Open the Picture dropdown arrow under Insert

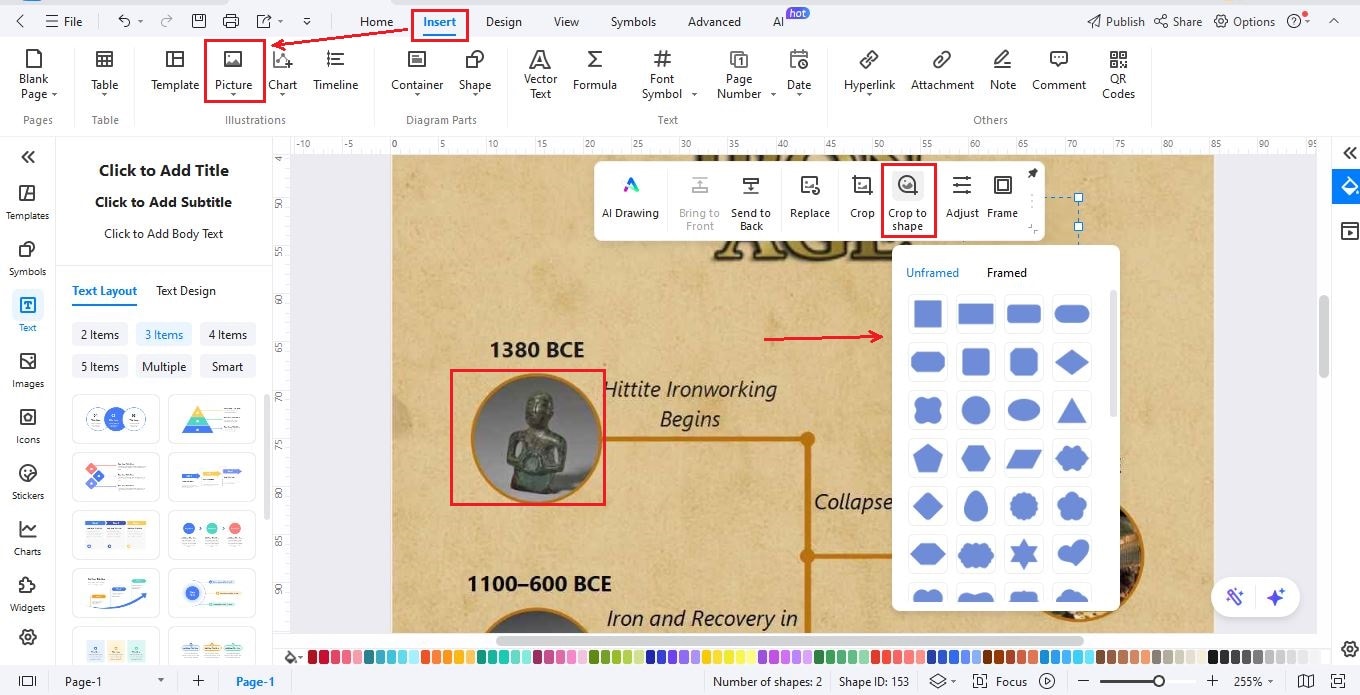tap(234, 95)
